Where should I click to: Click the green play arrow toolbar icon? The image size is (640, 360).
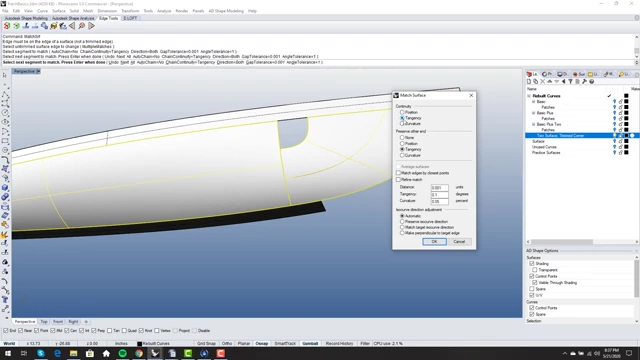pos(91,26)
